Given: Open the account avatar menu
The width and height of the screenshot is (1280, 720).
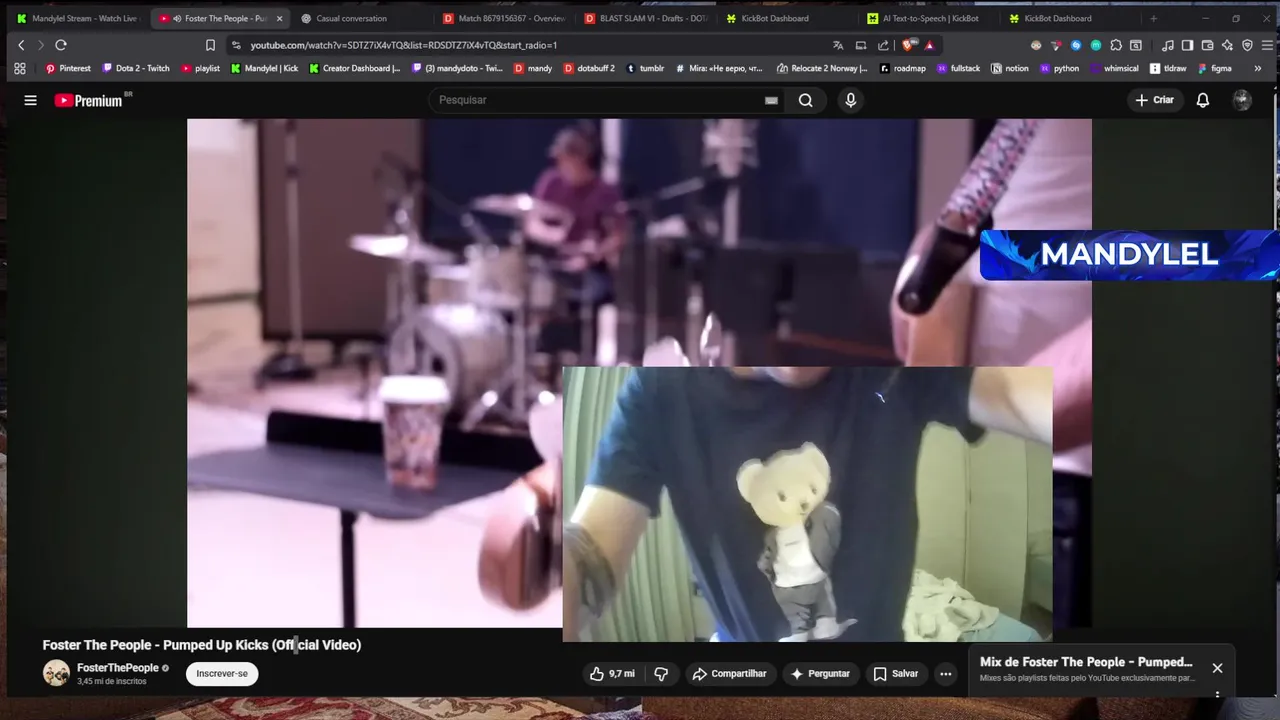Looking at the screenshot, I should tap(1242, 100).
